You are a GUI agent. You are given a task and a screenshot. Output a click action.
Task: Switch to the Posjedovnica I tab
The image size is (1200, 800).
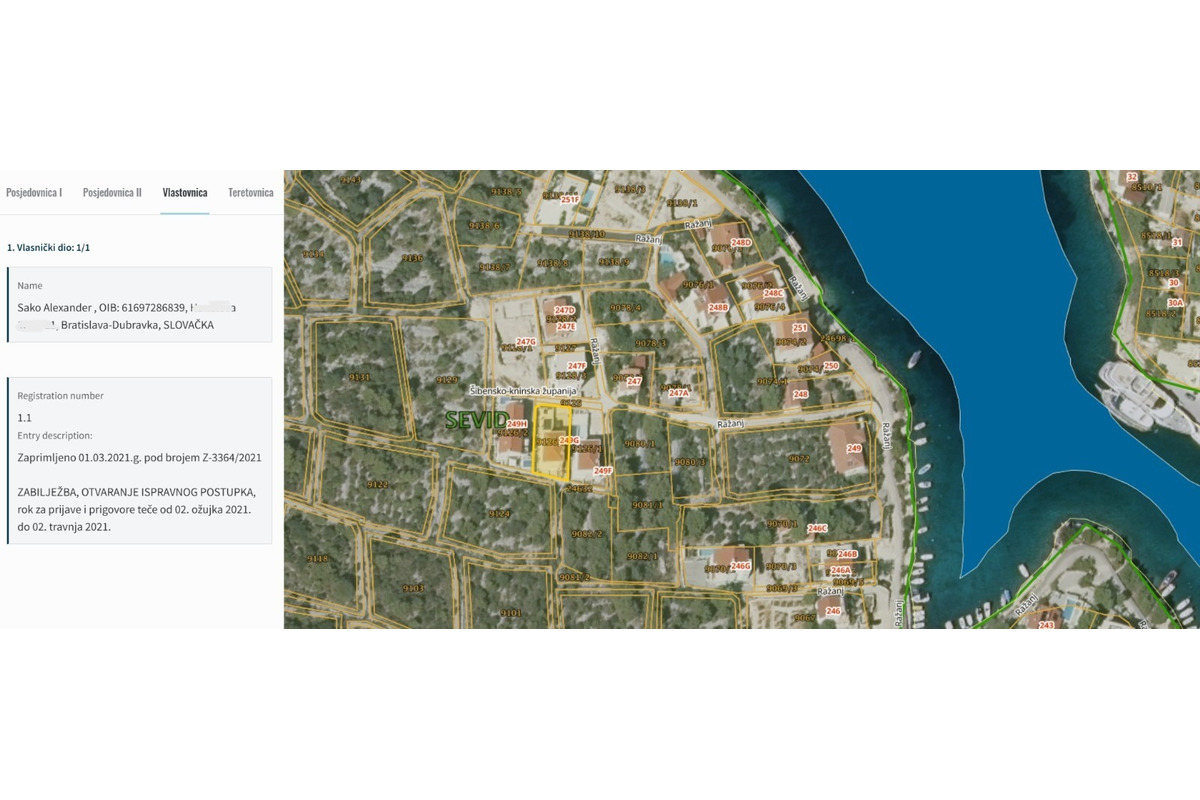(x=34, y=192)
